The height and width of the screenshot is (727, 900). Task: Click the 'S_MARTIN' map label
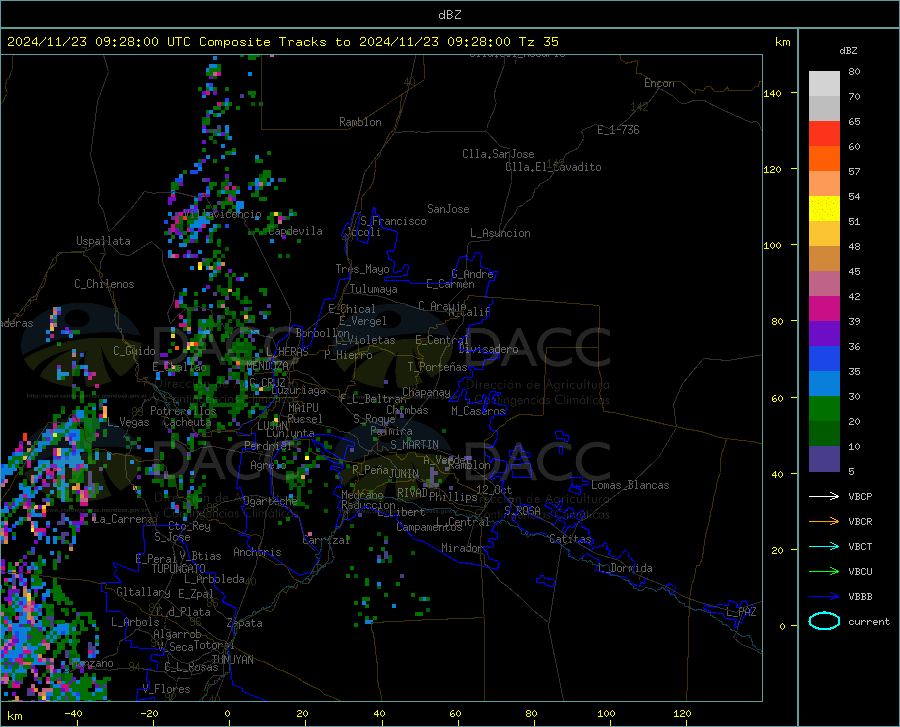(414, 445)
